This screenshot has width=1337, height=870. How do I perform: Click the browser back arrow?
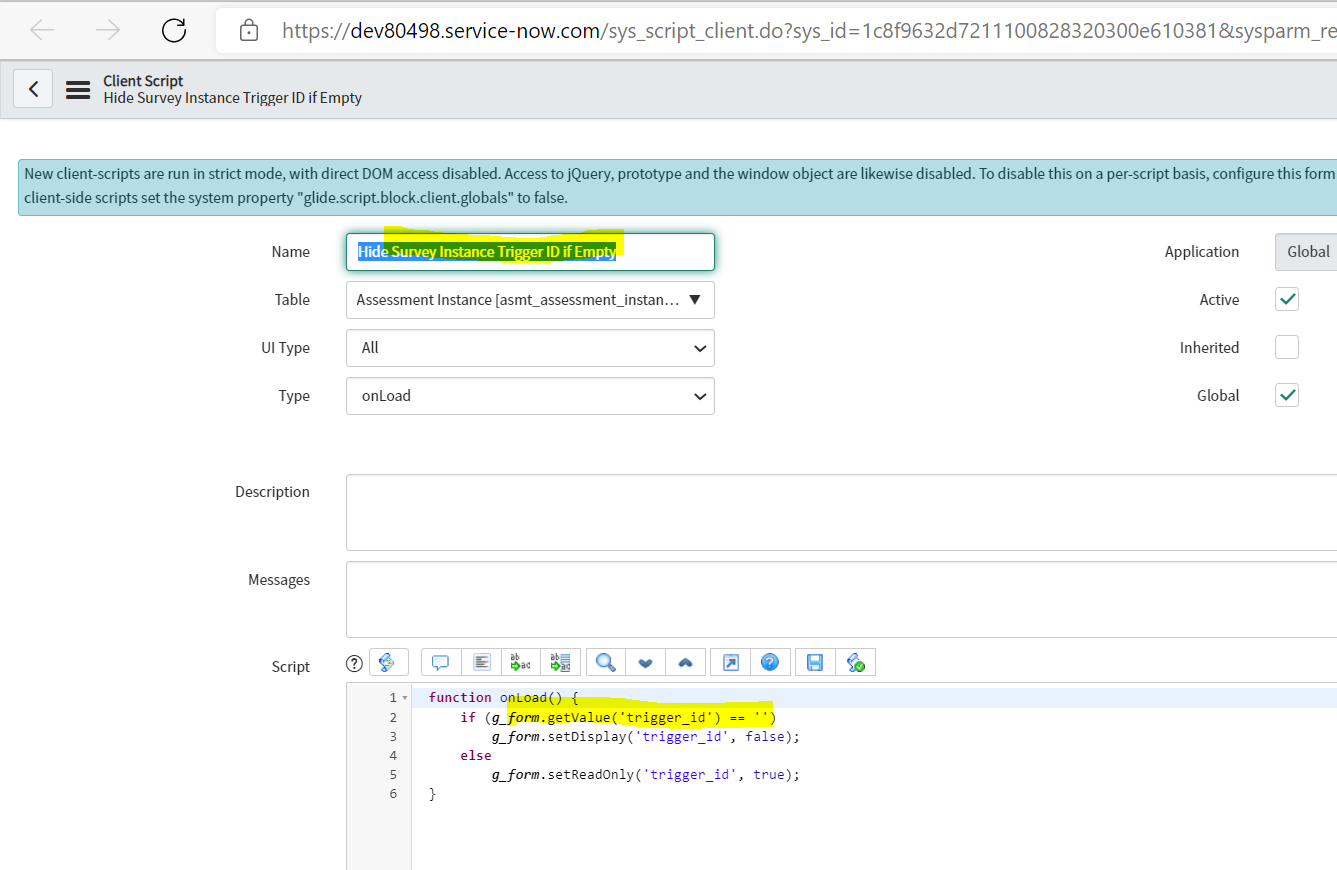(42, 31)
